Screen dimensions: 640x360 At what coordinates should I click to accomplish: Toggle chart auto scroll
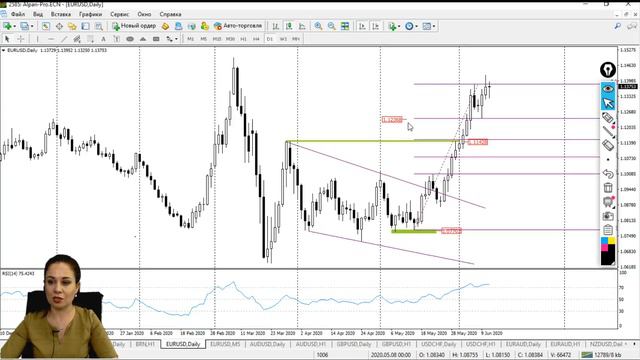click(x=362, y=26)
